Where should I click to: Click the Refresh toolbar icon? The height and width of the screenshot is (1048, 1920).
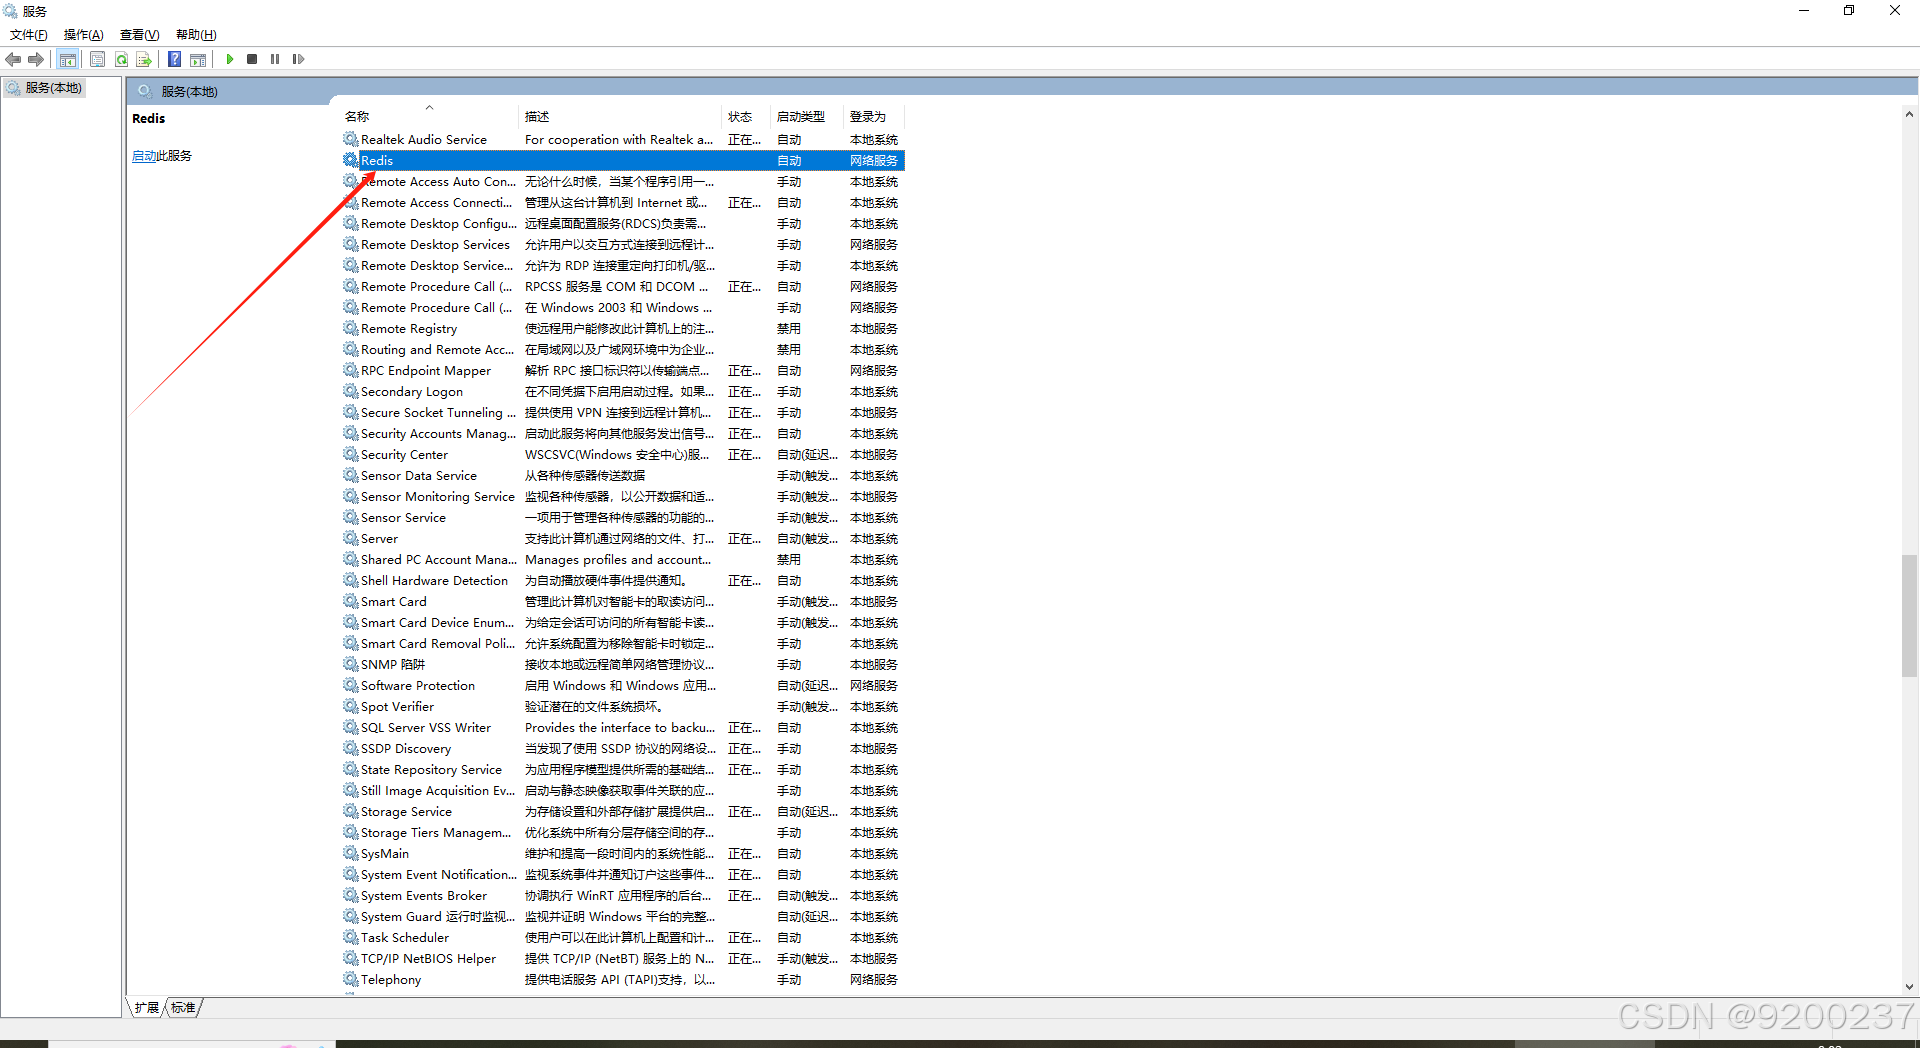[121, 59]
